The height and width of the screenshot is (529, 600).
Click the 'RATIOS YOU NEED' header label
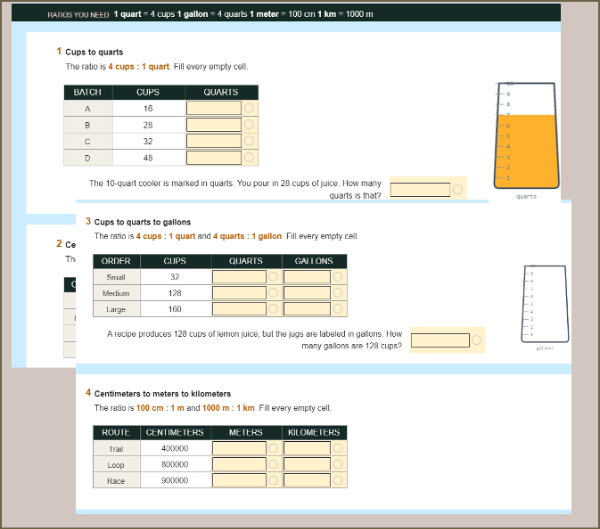[78, 15]
